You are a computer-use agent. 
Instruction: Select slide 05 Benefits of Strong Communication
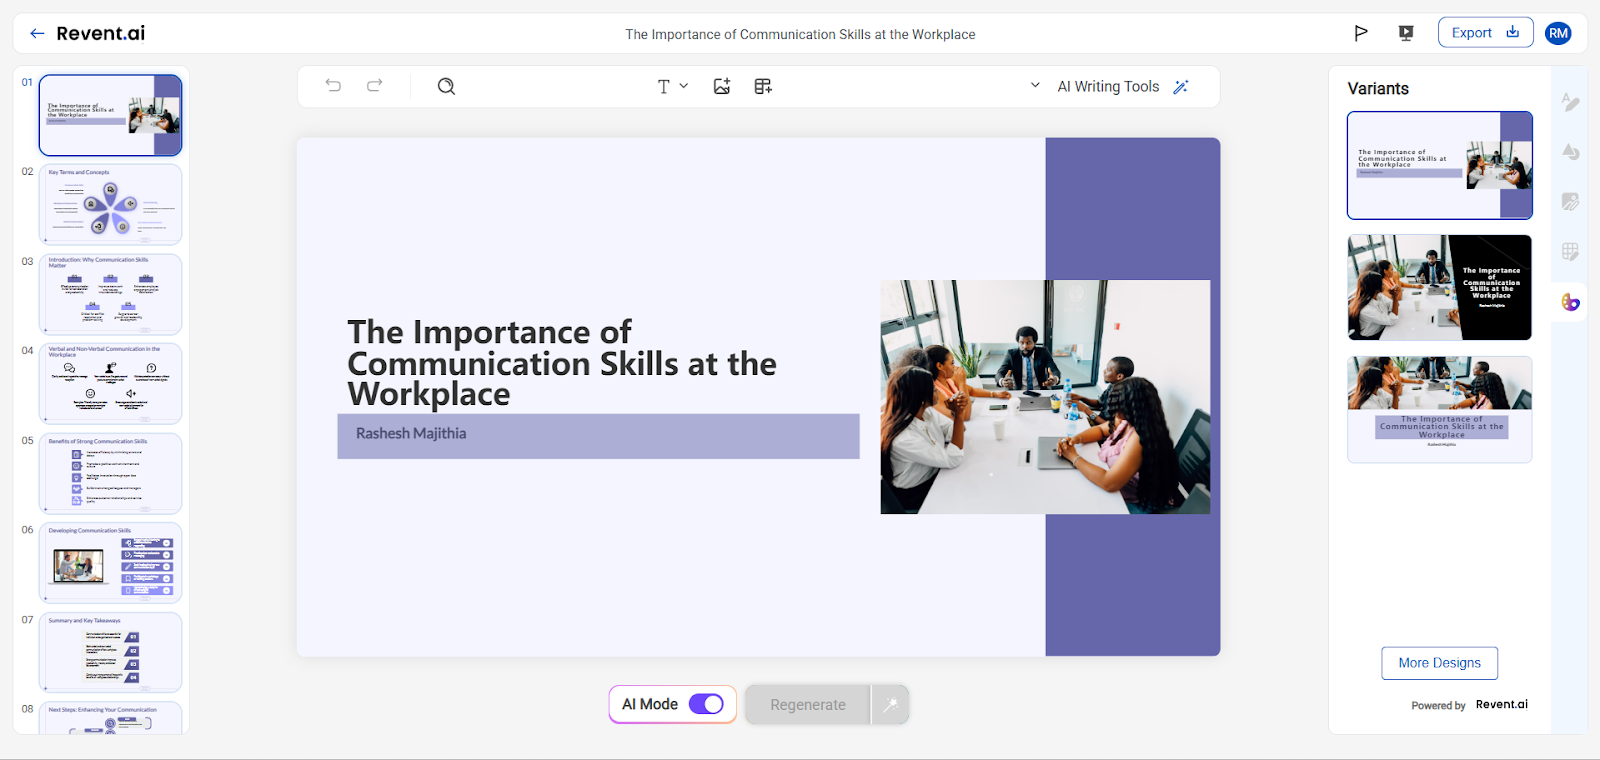coord(110,473)
